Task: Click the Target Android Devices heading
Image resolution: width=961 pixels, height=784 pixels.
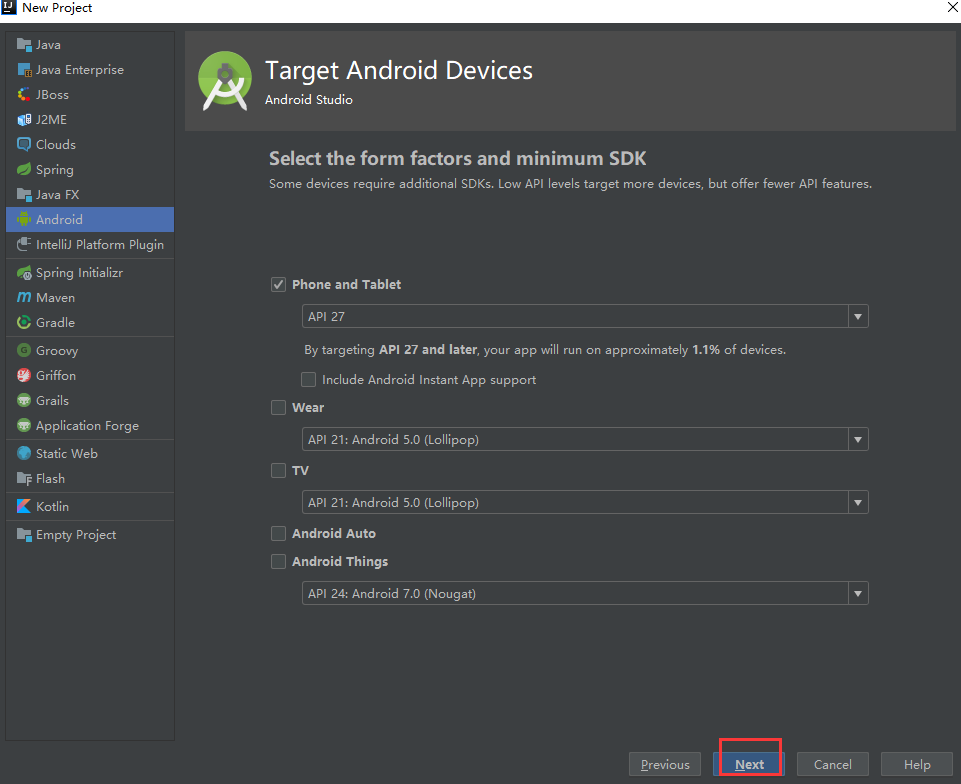Action: 399,70
